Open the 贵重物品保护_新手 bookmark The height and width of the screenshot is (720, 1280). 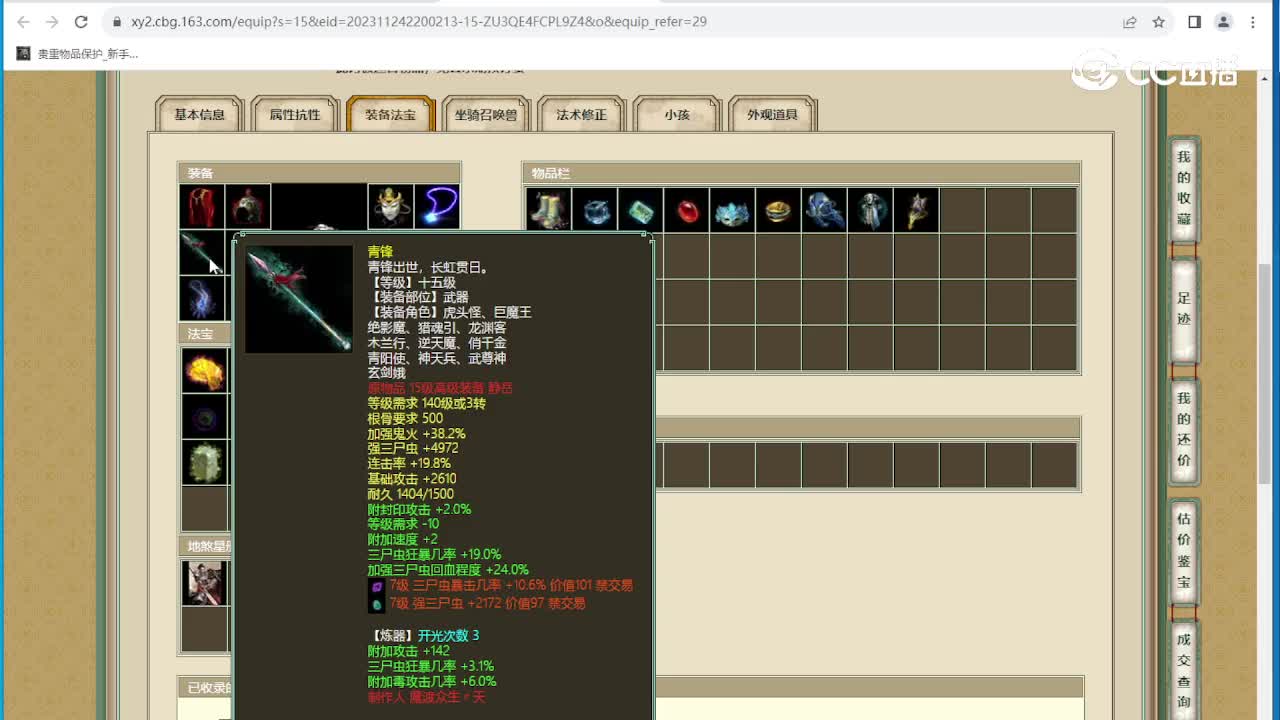click(78, 54)
